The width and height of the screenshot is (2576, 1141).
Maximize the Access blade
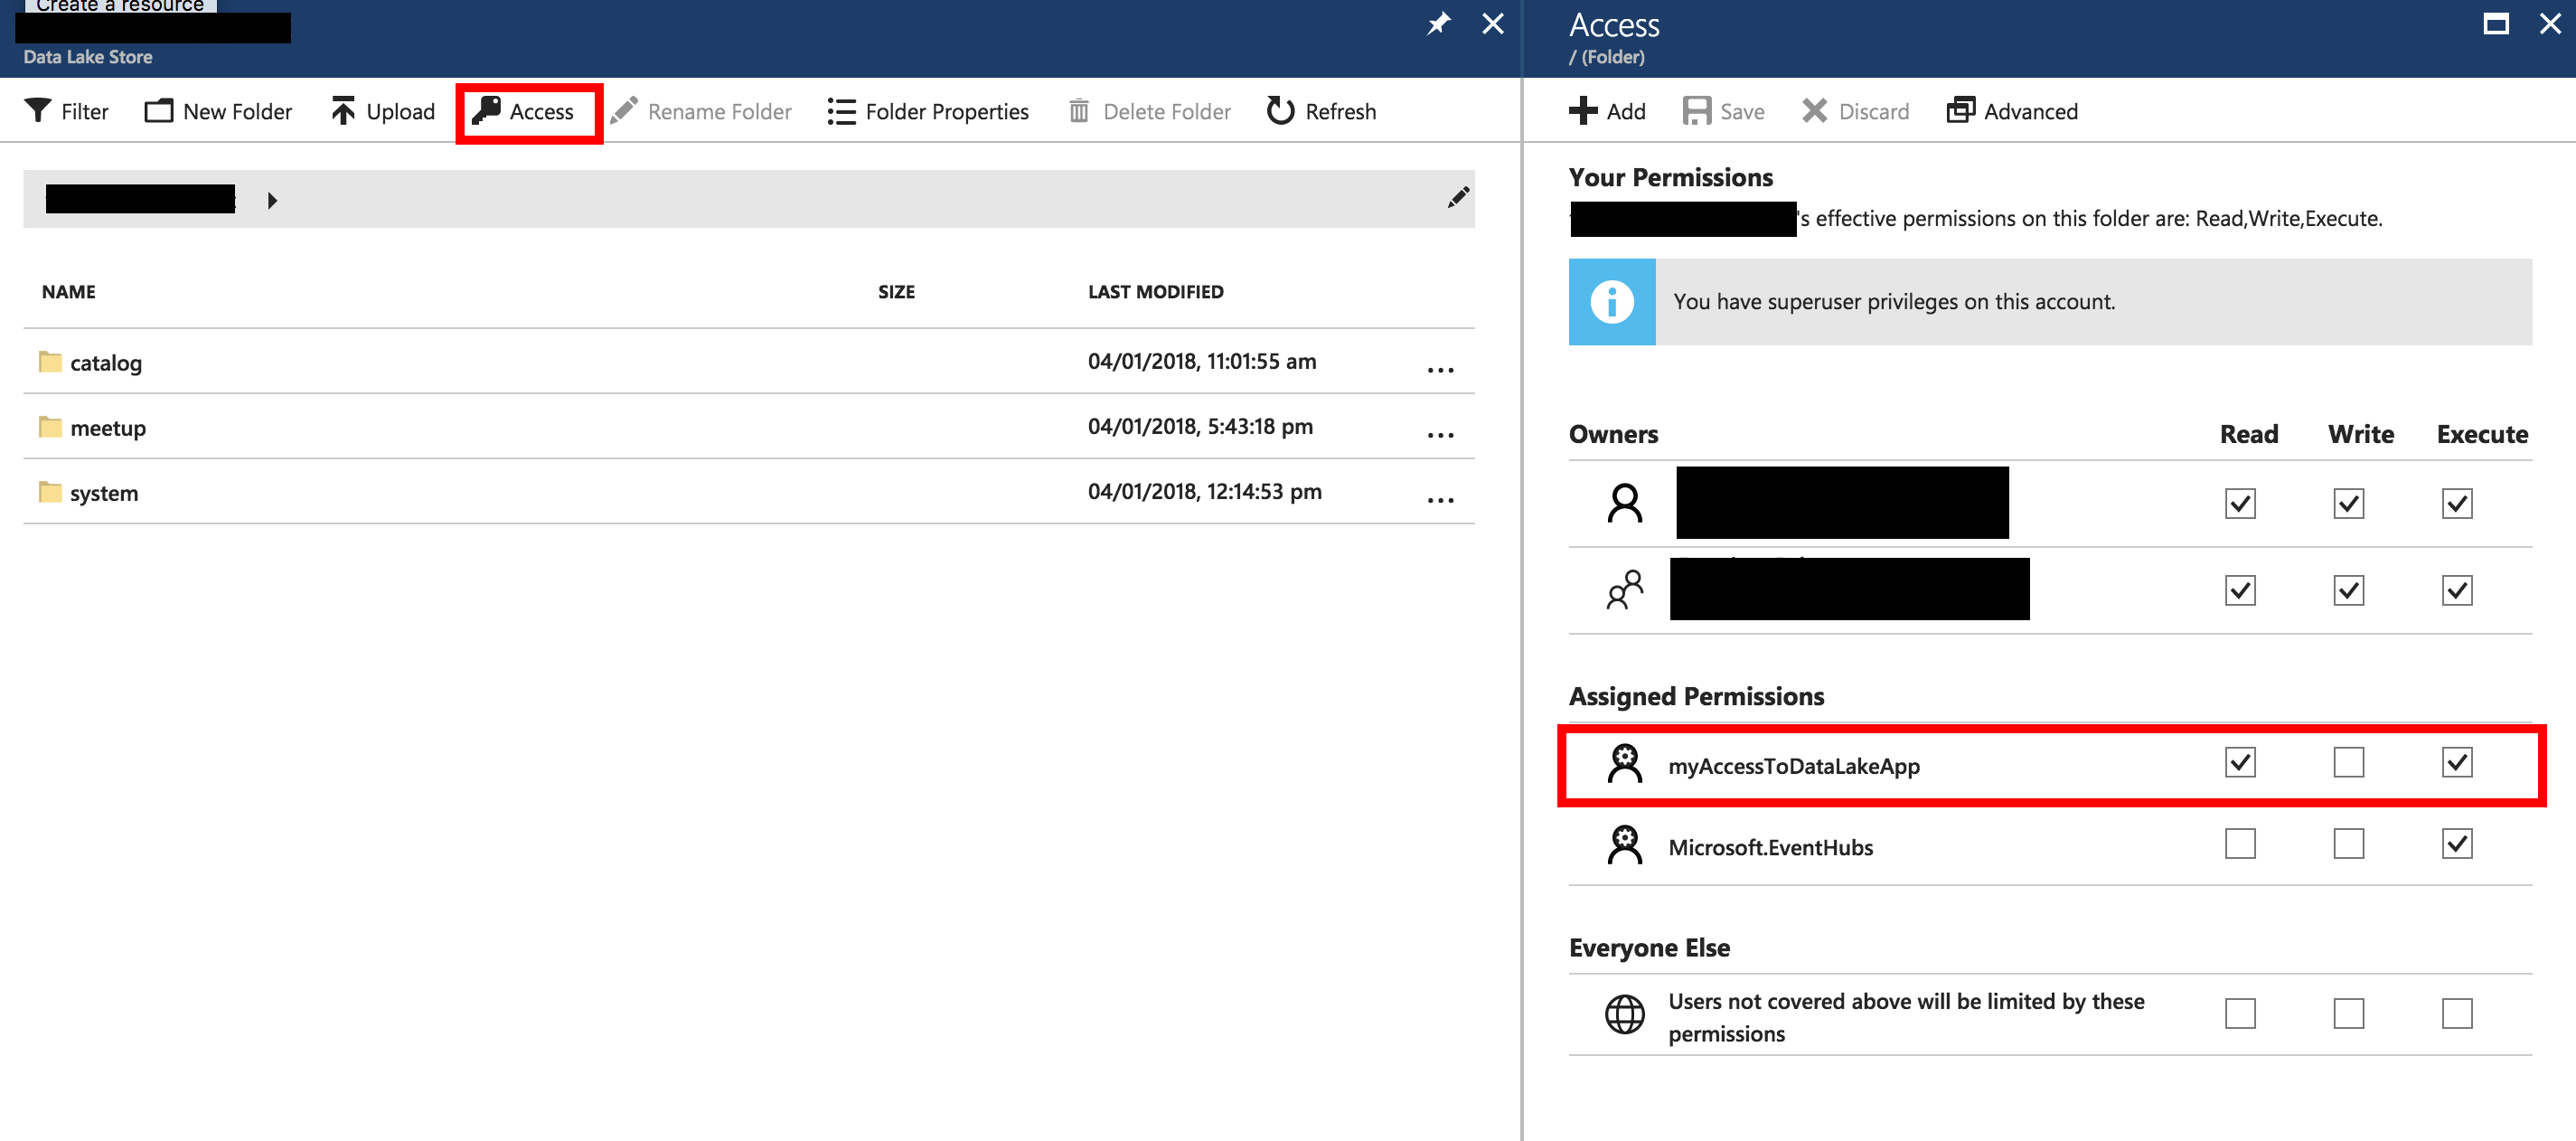(2496, 23)
